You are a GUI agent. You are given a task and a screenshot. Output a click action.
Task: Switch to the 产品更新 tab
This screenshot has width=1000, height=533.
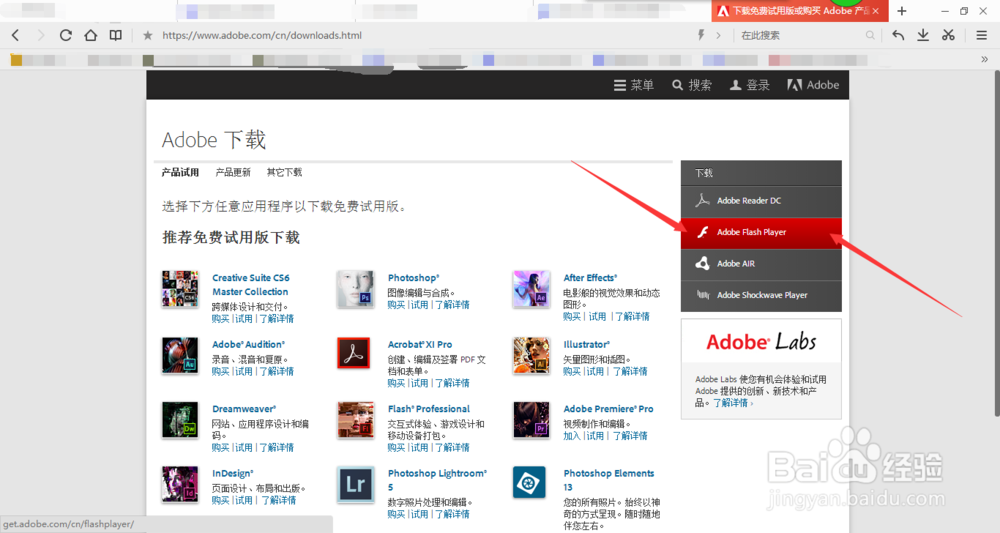click(233, 172)
